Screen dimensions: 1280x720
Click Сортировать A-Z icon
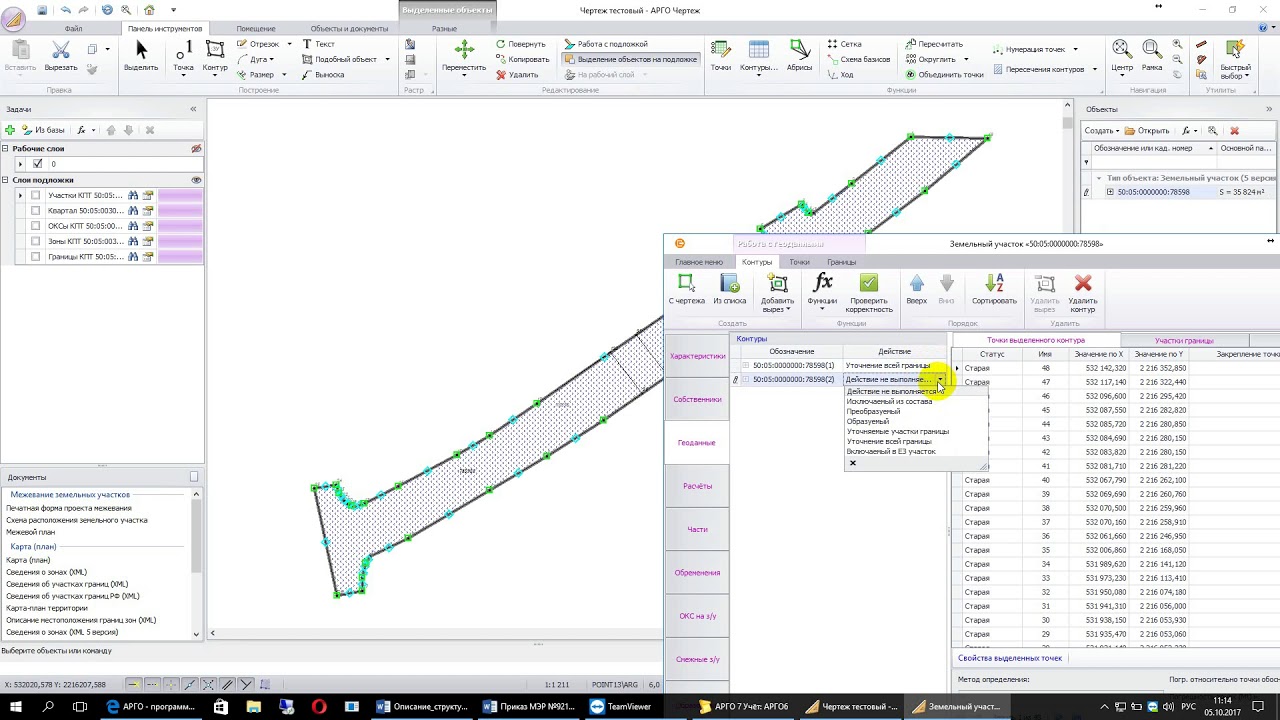[994, 290]
